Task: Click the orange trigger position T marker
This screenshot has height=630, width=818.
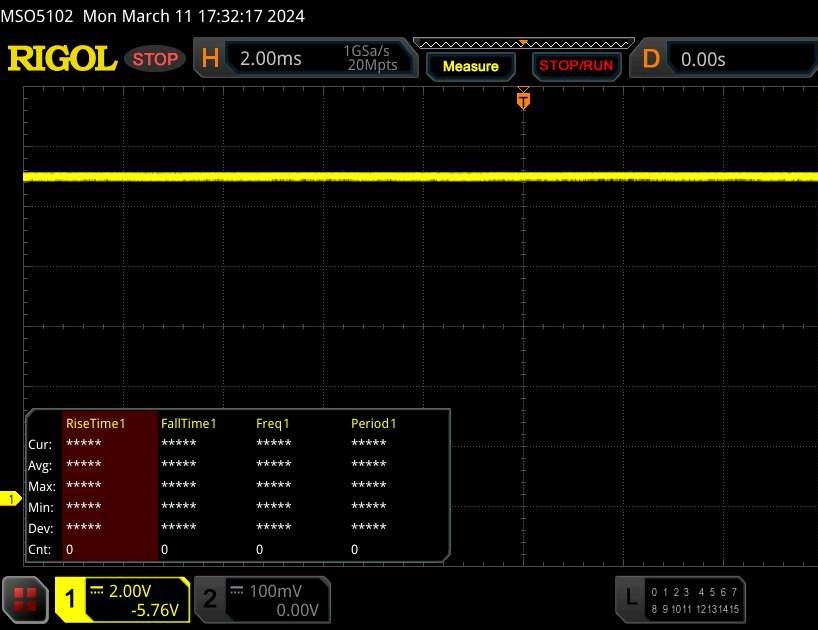Action: click(523, 100)
